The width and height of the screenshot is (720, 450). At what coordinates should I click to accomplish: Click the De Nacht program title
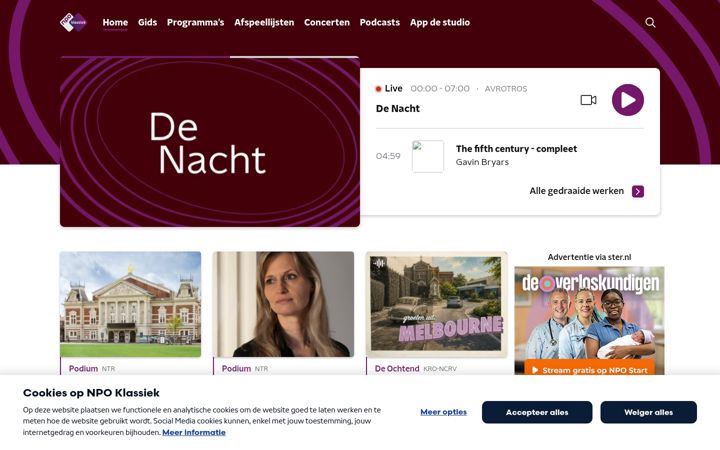tap(398, 108)
